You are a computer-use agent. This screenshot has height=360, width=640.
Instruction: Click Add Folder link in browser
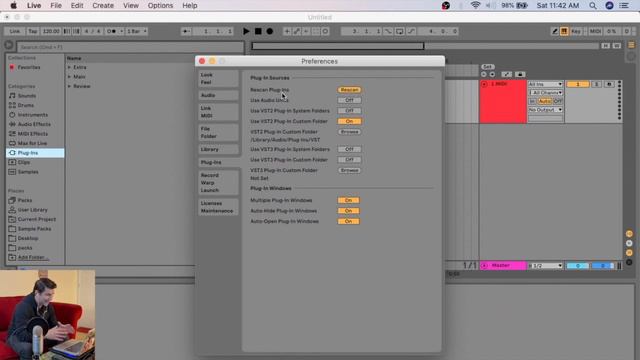point(33,257)
